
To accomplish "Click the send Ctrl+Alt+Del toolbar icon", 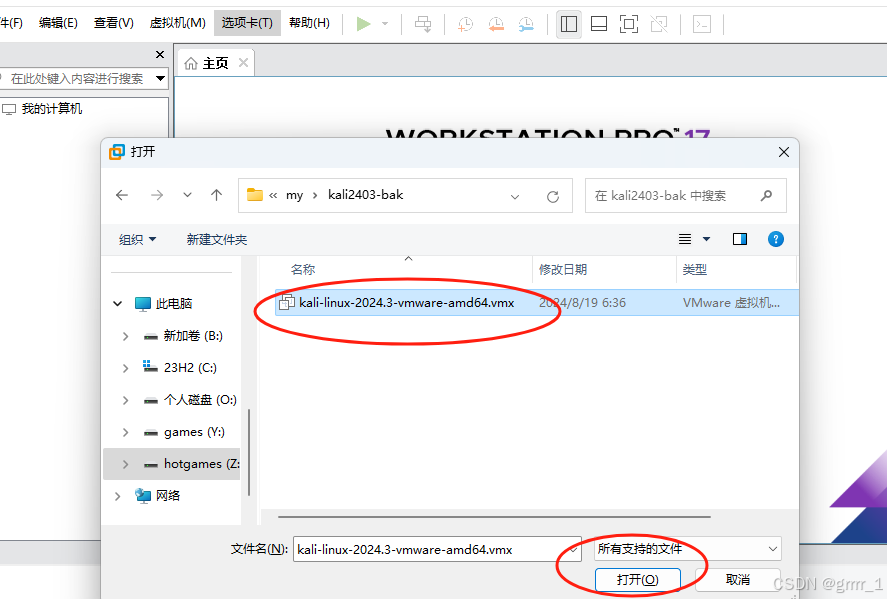I will point(423,24).
